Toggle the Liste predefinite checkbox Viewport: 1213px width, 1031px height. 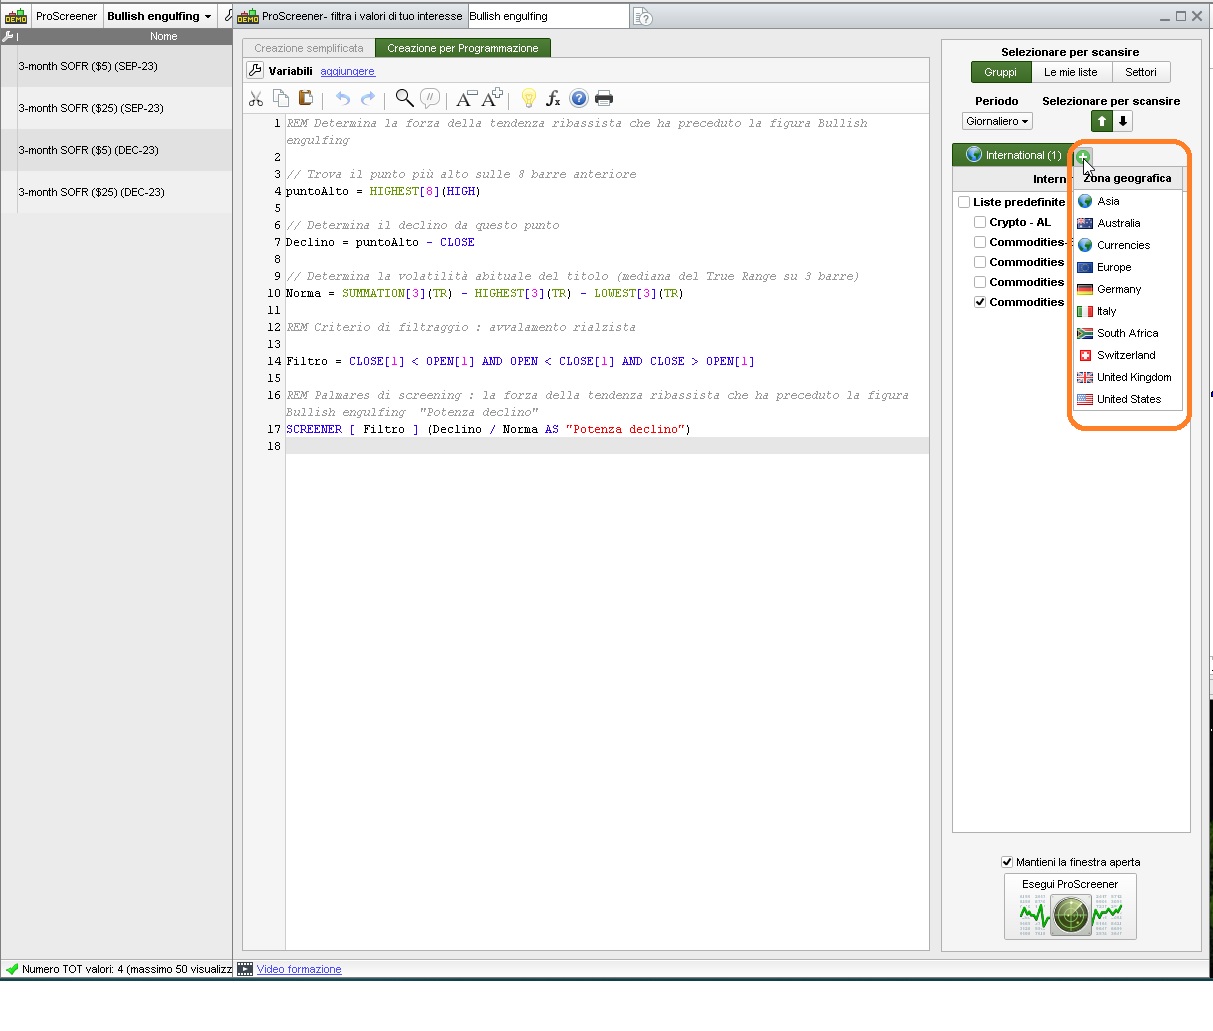click(964, 202)
